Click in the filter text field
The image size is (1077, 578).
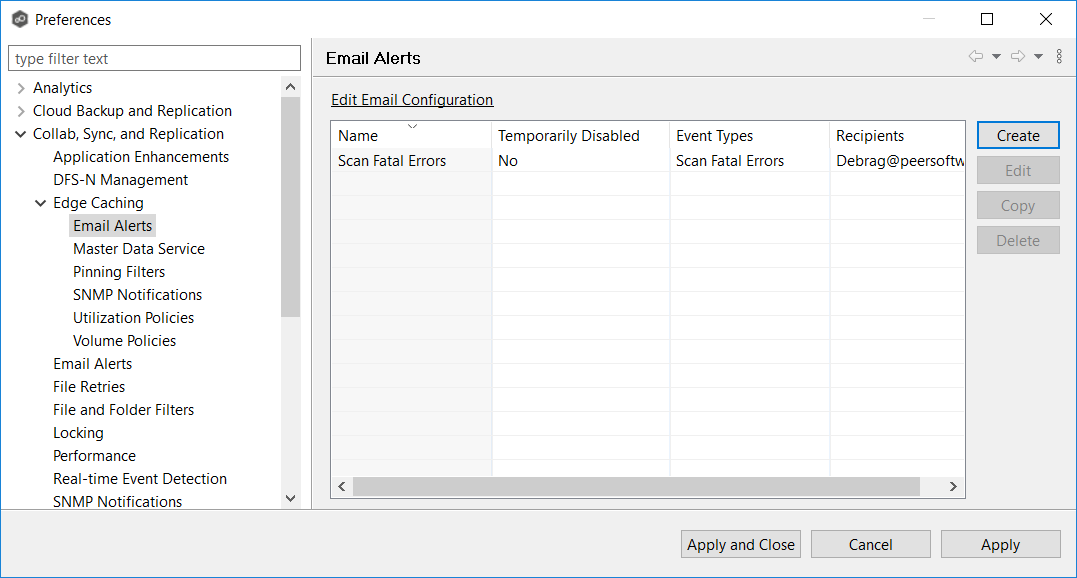[154, 59]
